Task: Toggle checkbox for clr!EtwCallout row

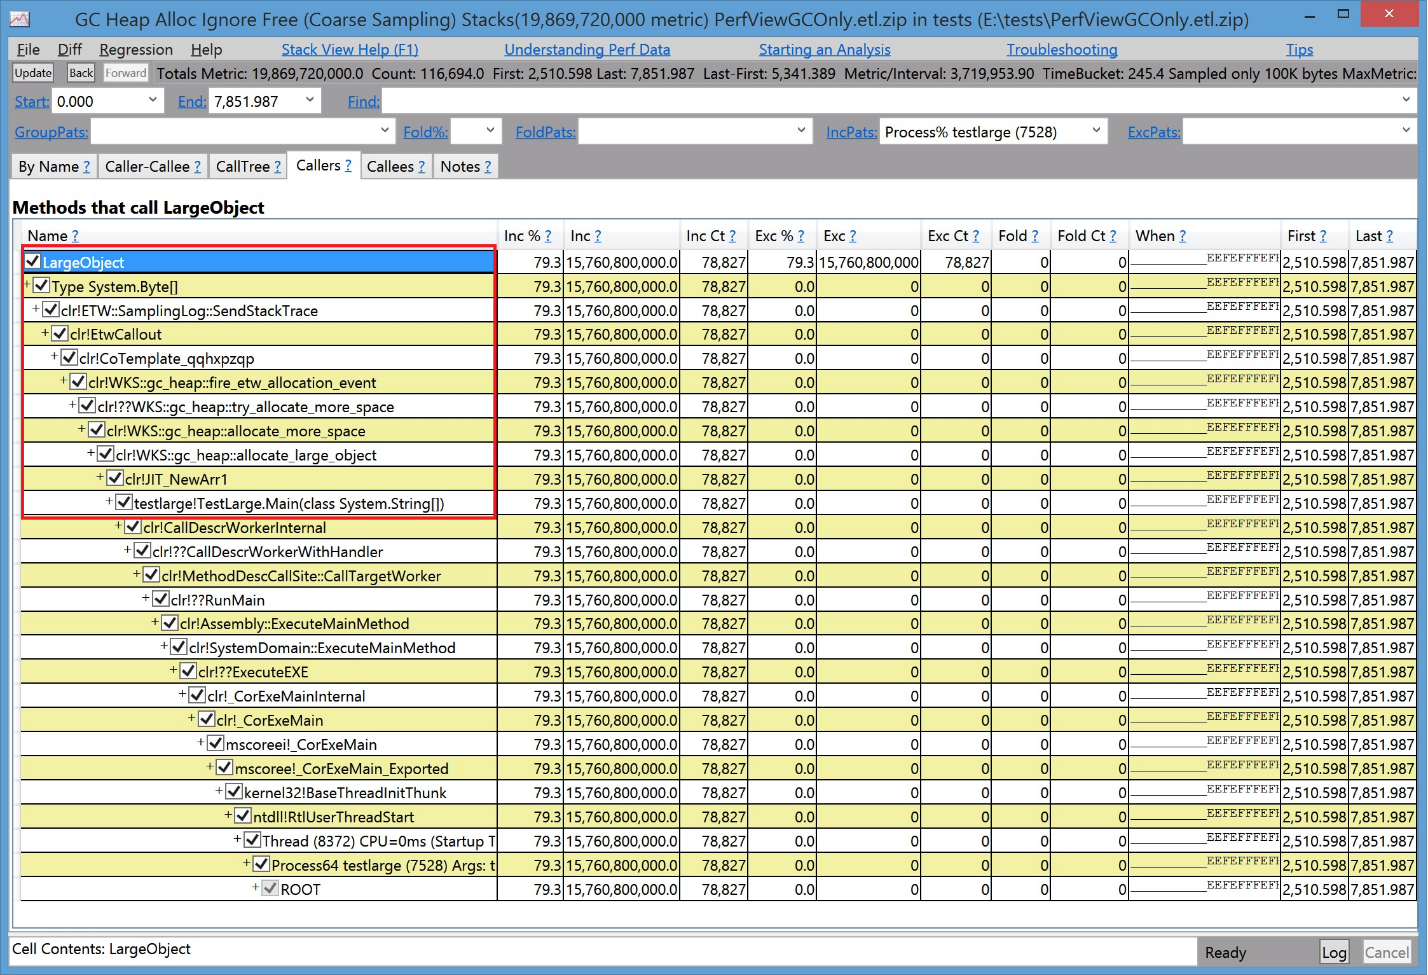Action: pyautogui.click(x=60, y=334)
